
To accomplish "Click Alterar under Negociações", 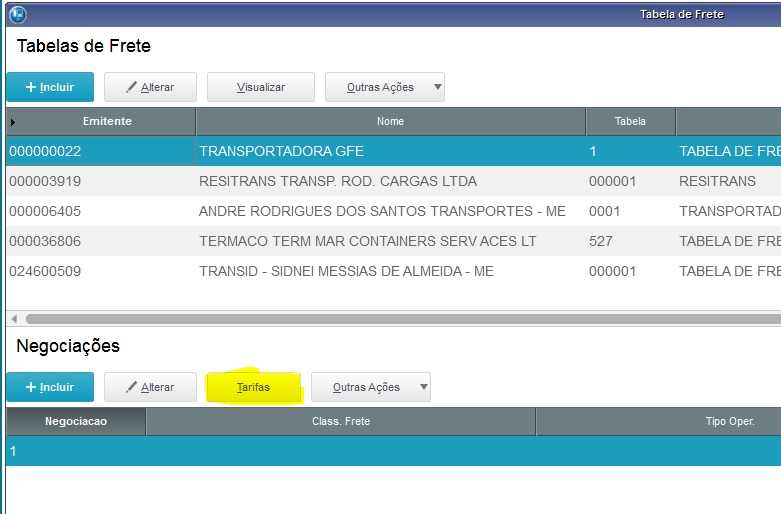I will click(150, 387).
